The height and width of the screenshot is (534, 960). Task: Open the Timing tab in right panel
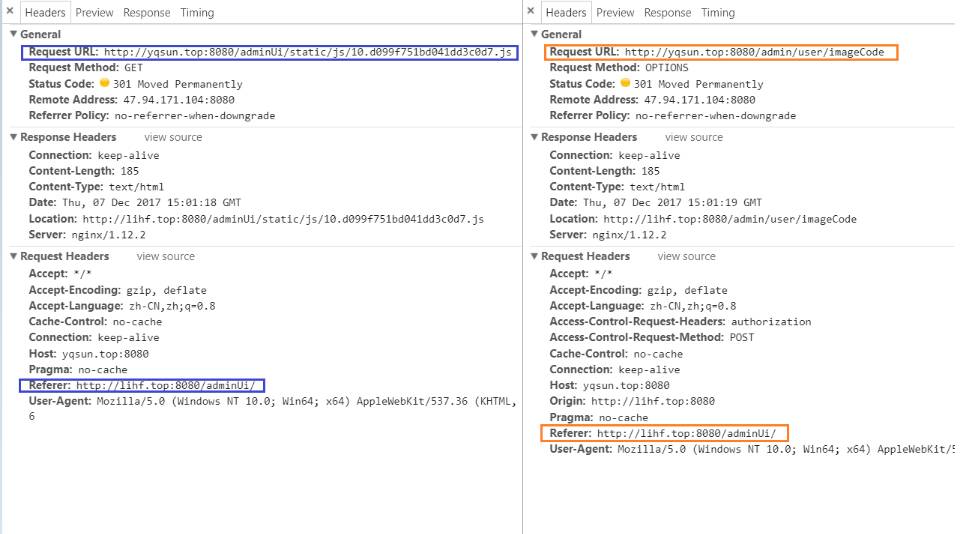pyautogui.click(x=718, y=13)
